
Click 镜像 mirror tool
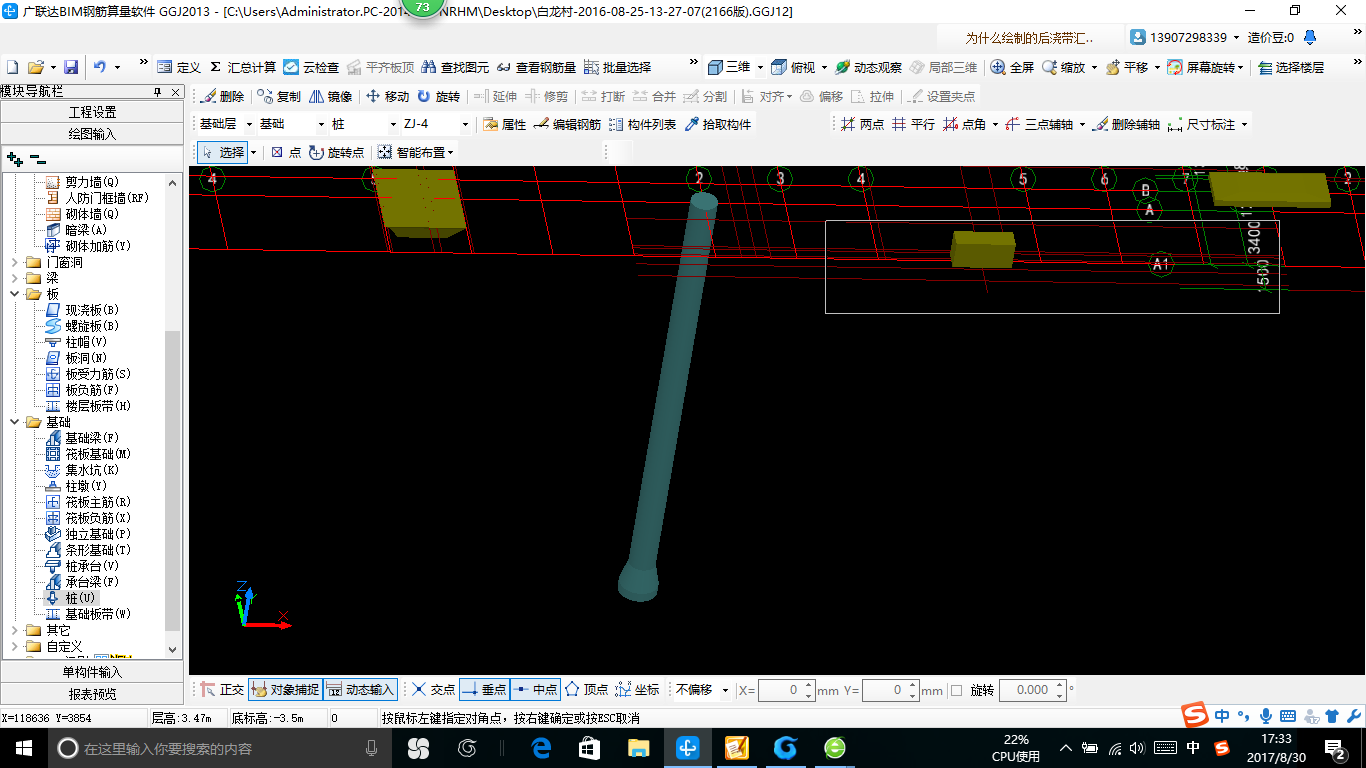(x=330, y=96)
